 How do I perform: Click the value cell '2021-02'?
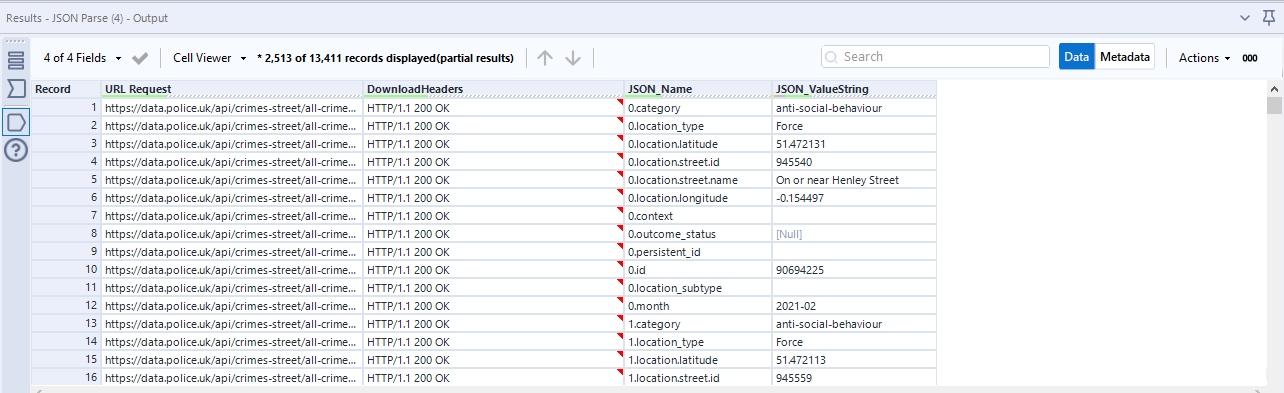click(854, 305)
